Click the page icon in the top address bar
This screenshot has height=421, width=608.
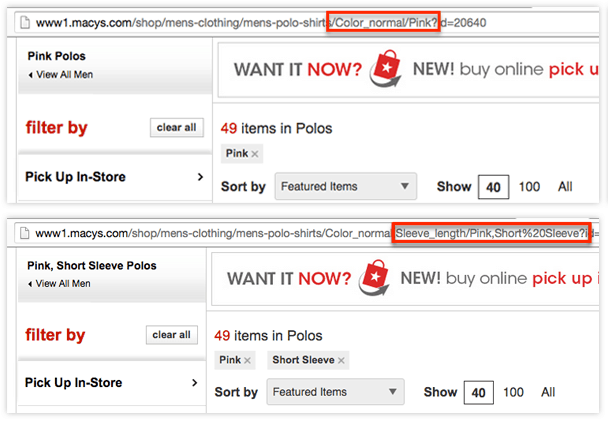coord(25,23)
